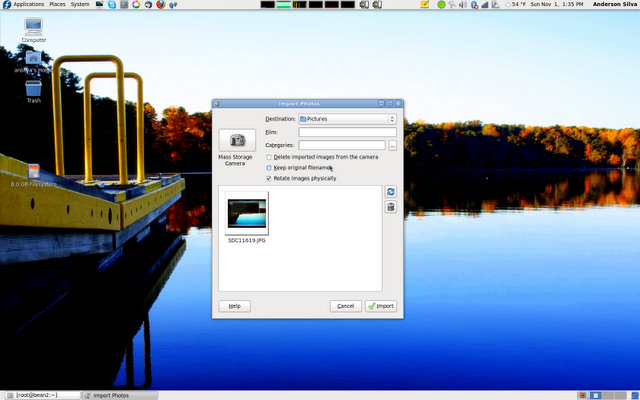Launch Firefox from the top panel
This screenshot has height=400, width=640.
click(162, 5)
